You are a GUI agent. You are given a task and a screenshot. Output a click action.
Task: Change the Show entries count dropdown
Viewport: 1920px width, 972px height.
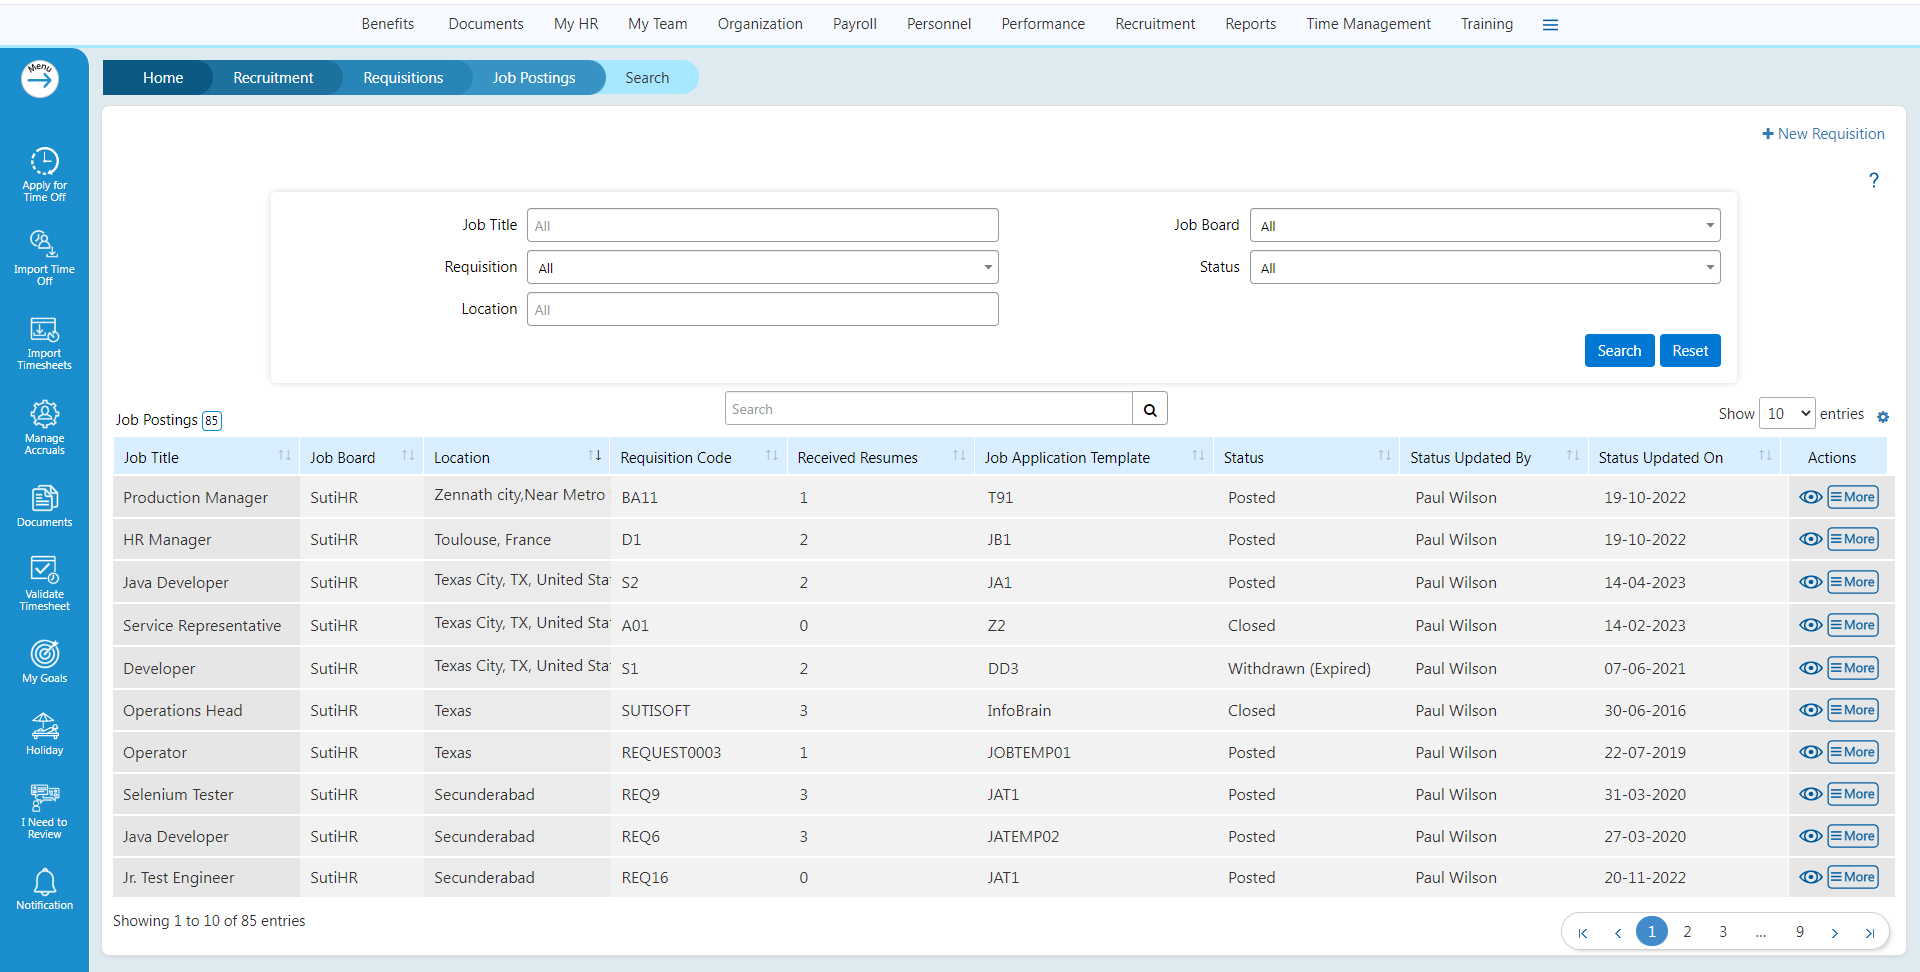[1786, 414]
